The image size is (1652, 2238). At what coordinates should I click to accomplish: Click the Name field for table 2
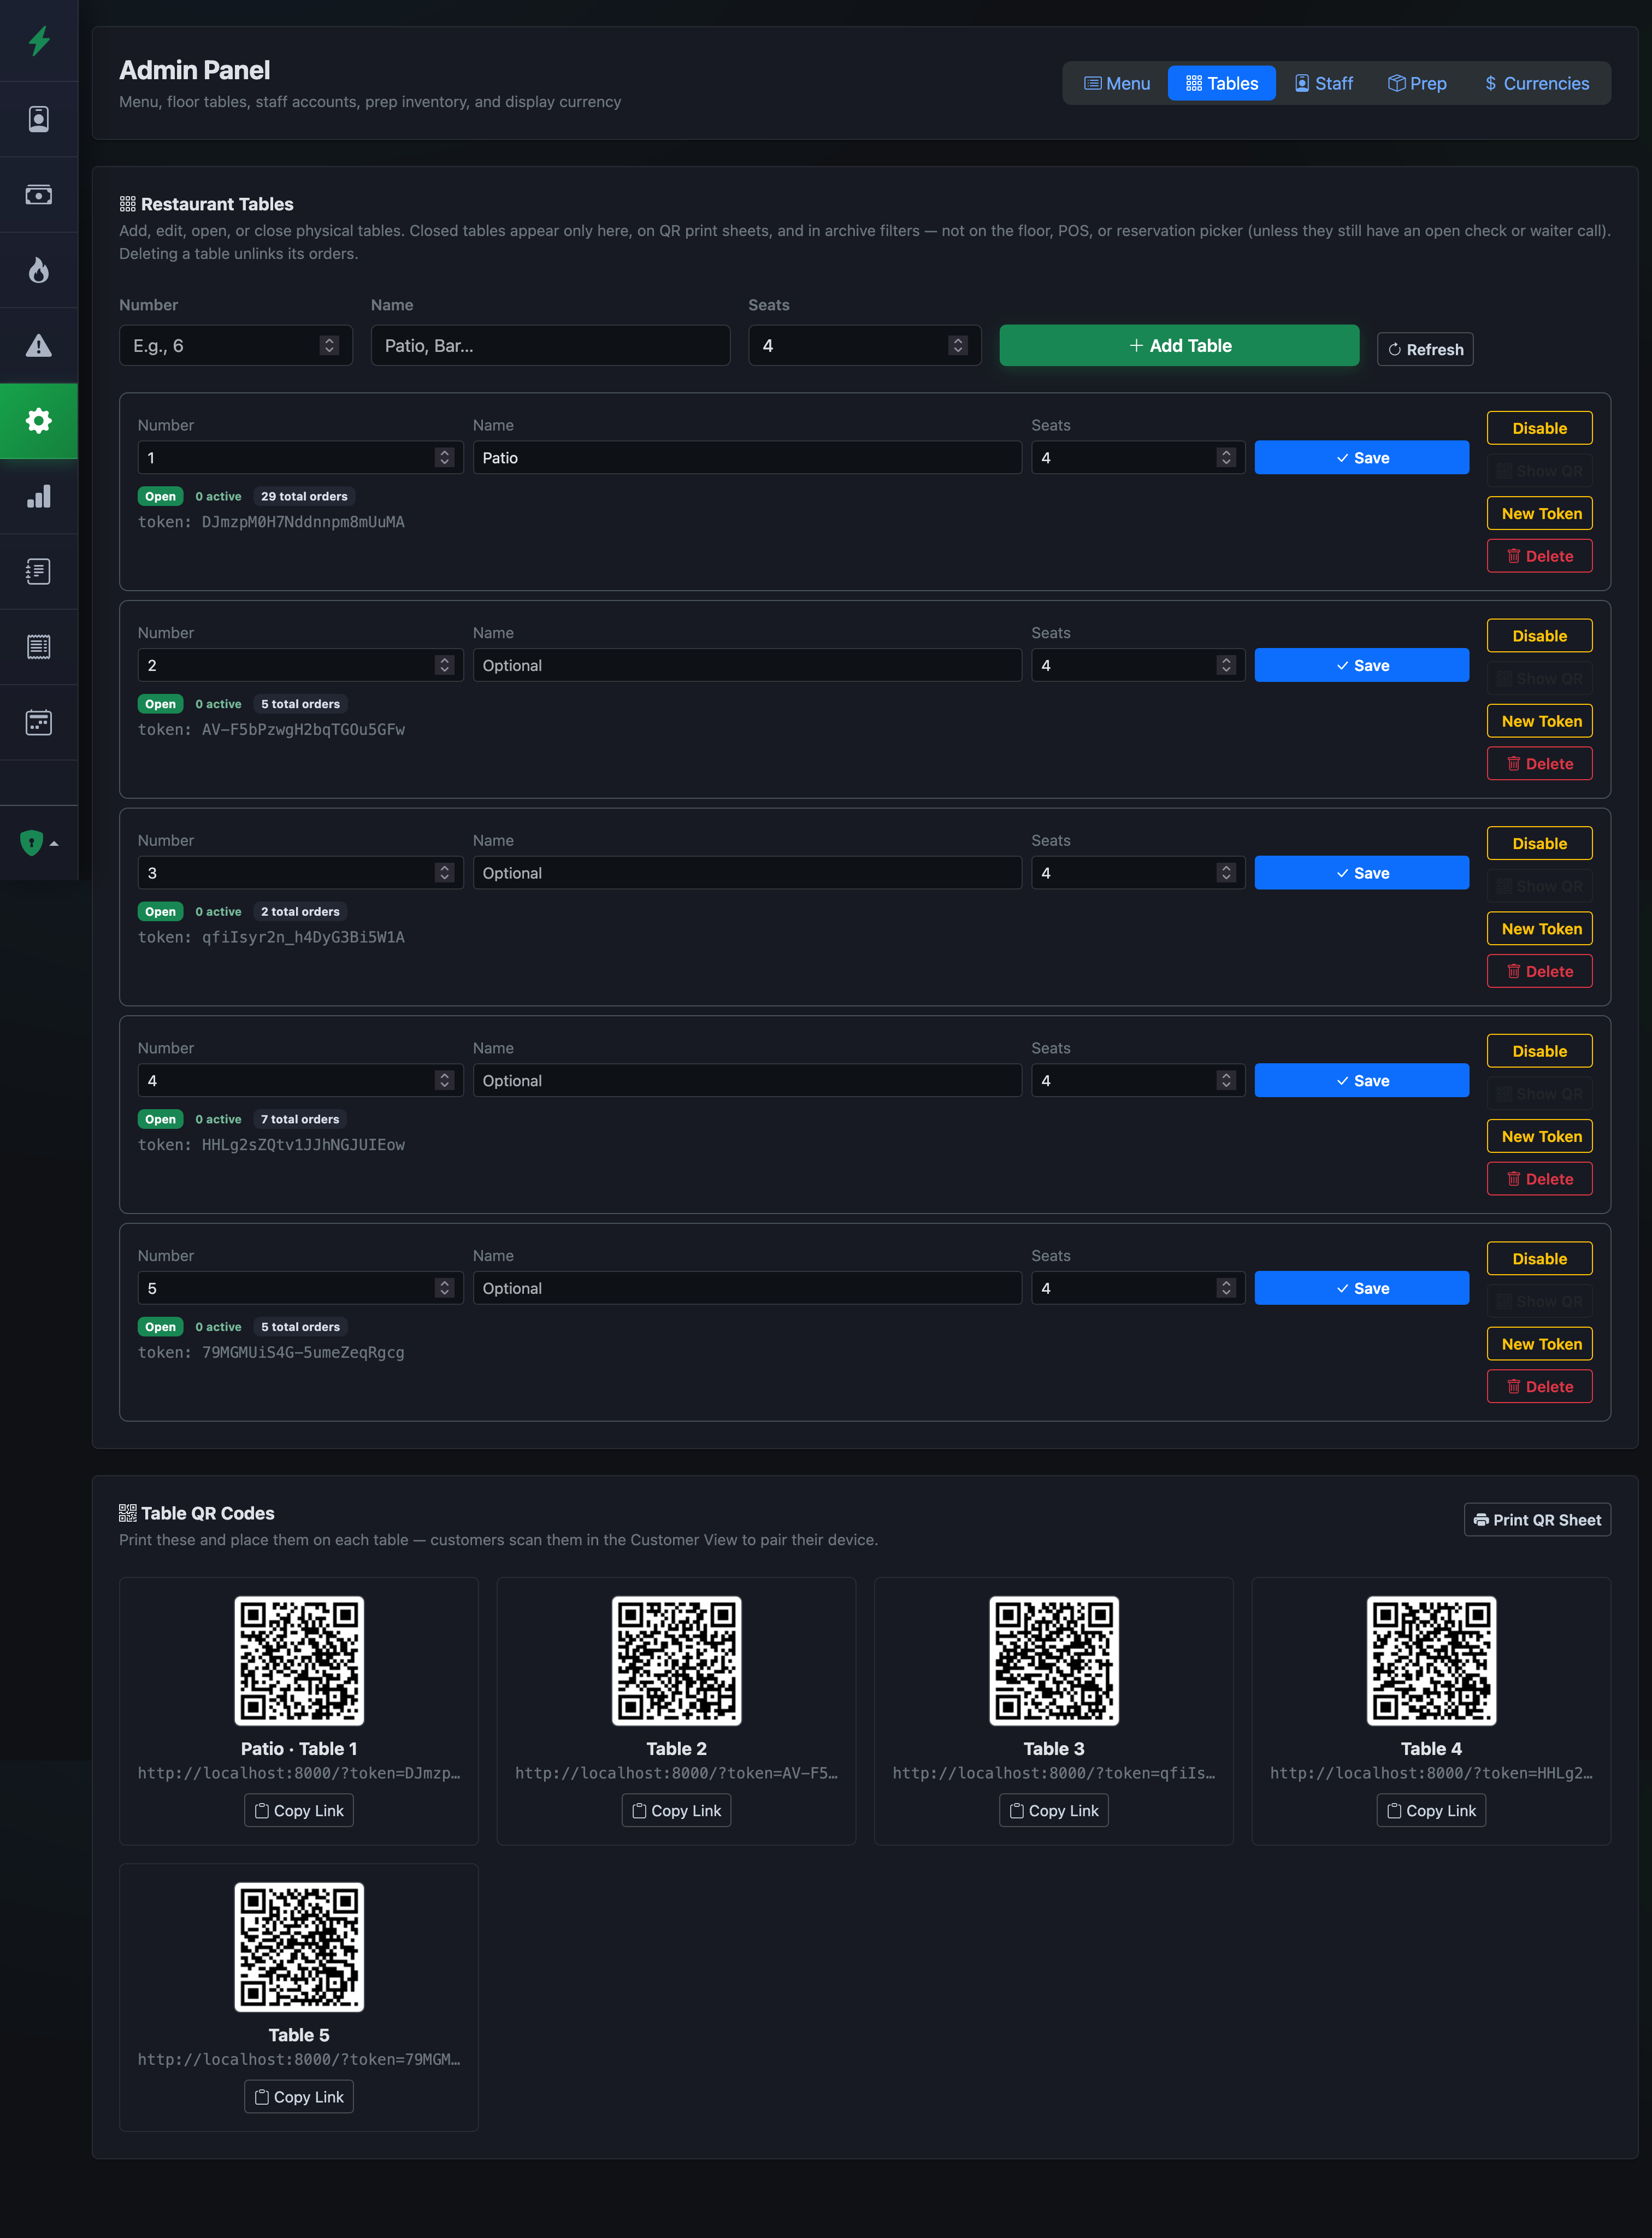747,666
